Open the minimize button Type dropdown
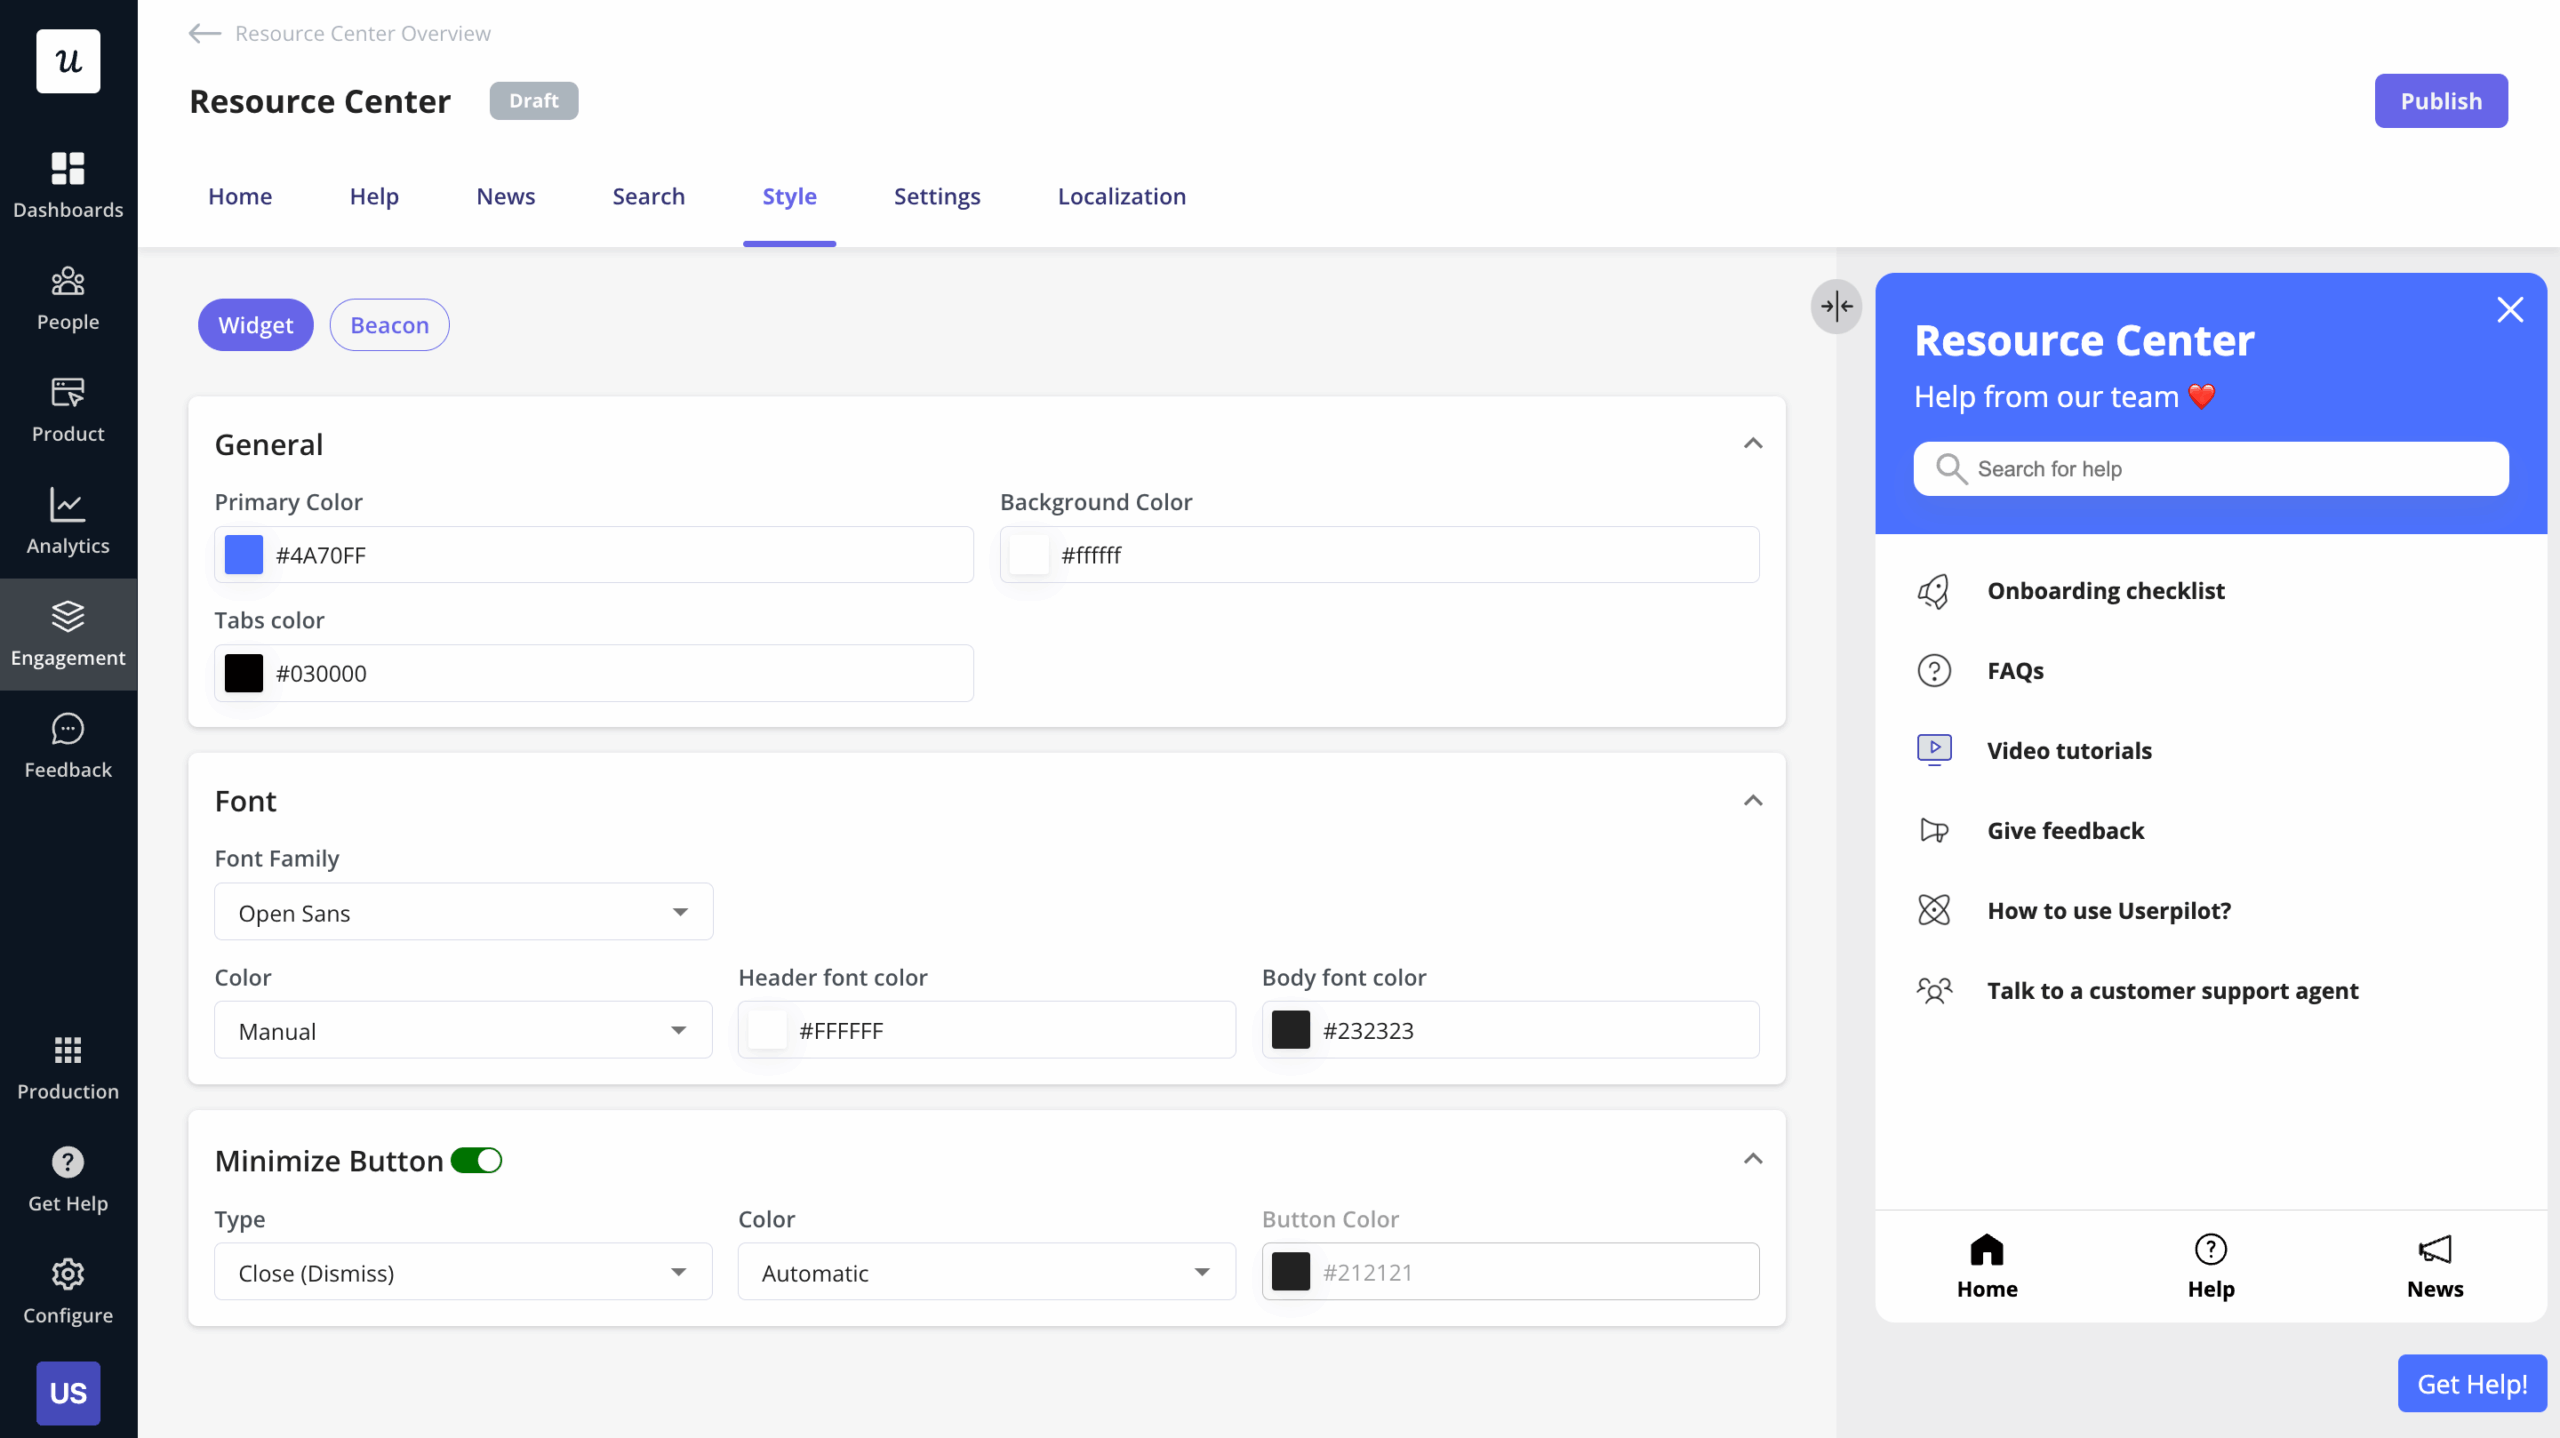The width and height of the screenshot is (2560, 1438). click(x=463, y=1271)
